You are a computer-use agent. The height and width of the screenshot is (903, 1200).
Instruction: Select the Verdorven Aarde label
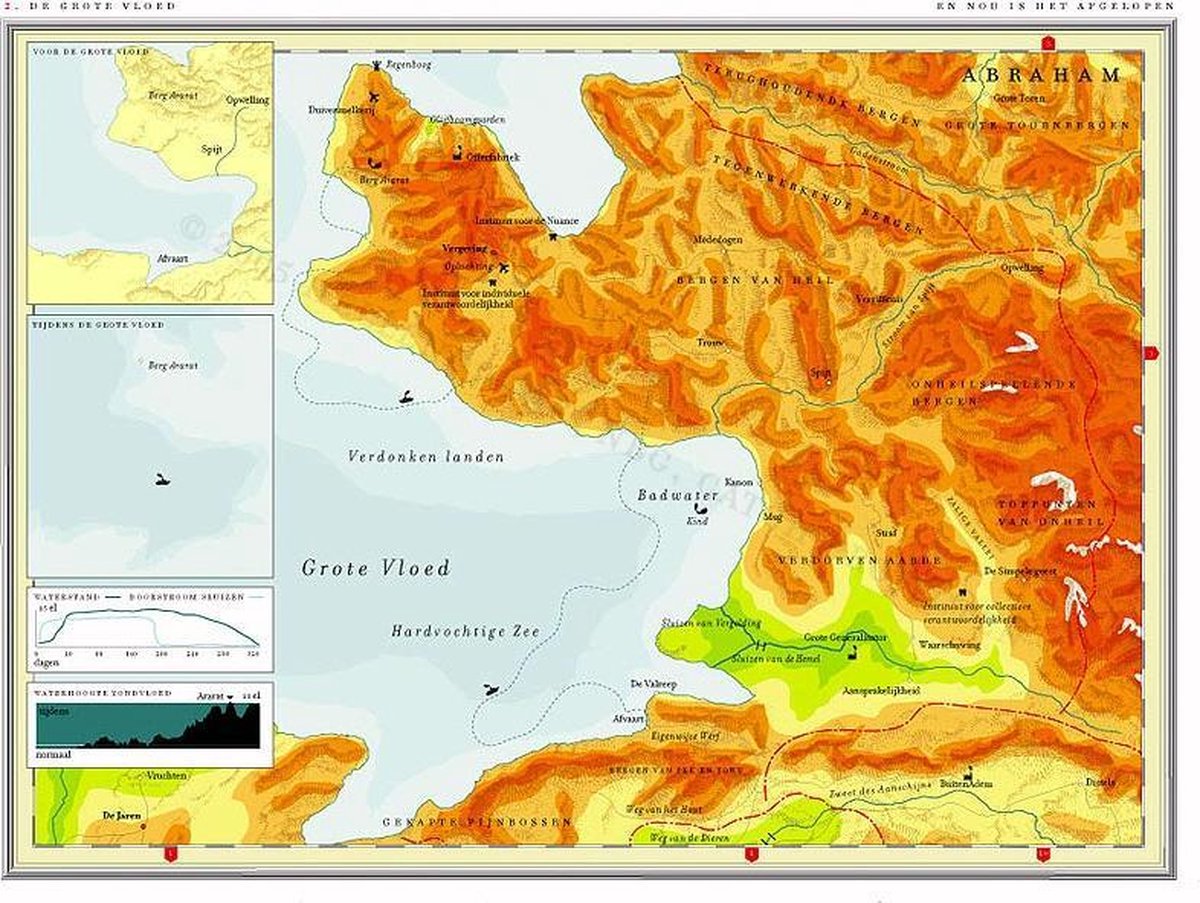coord(860,560)
